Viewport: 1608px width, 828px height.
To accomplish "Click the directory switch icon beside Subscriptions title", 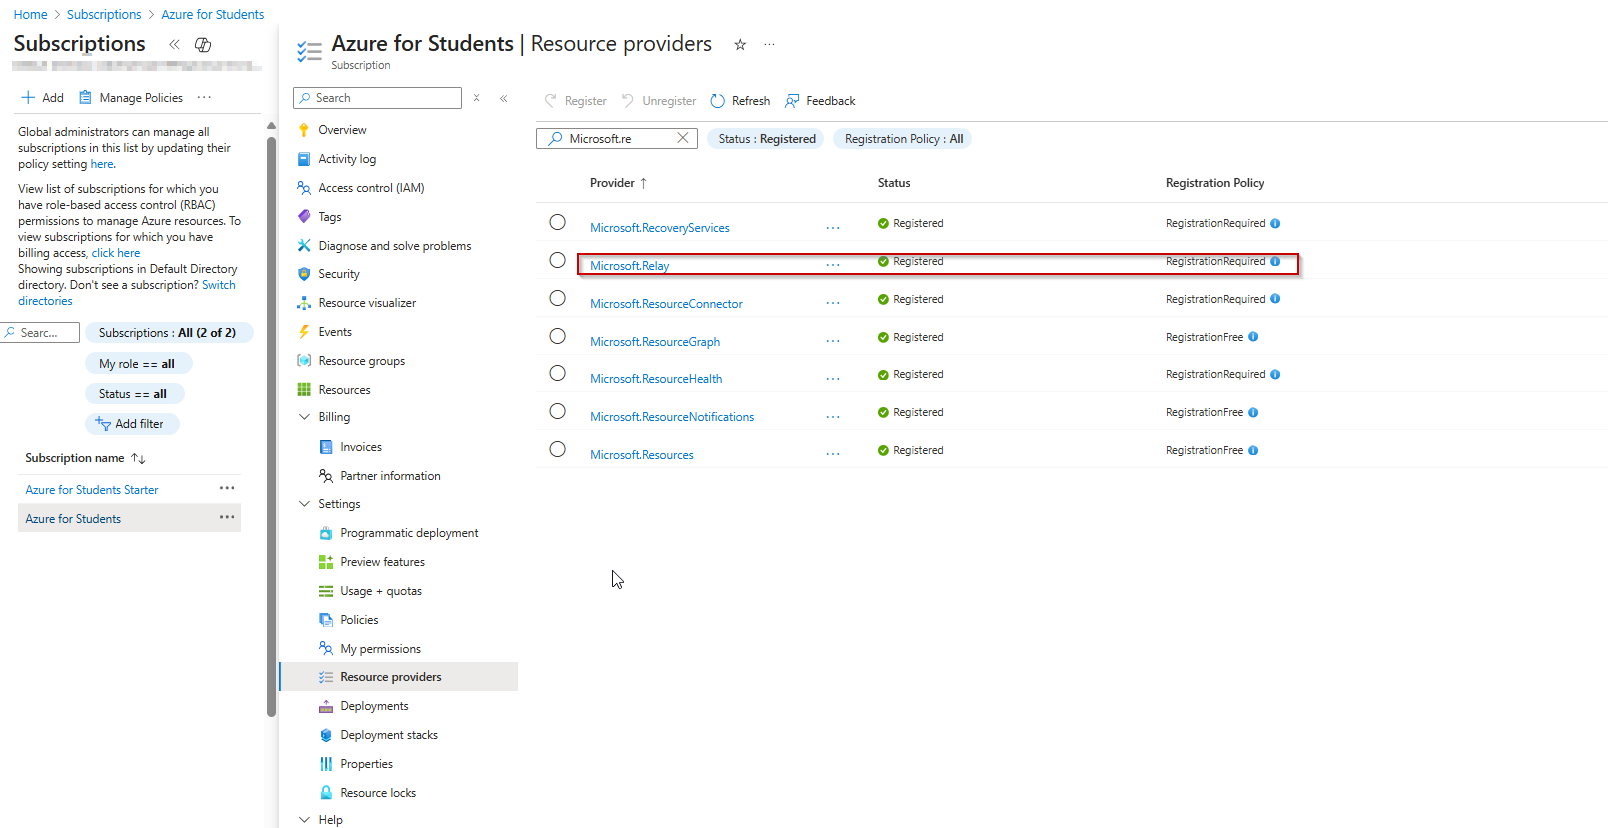I will (x=203, y=44).
